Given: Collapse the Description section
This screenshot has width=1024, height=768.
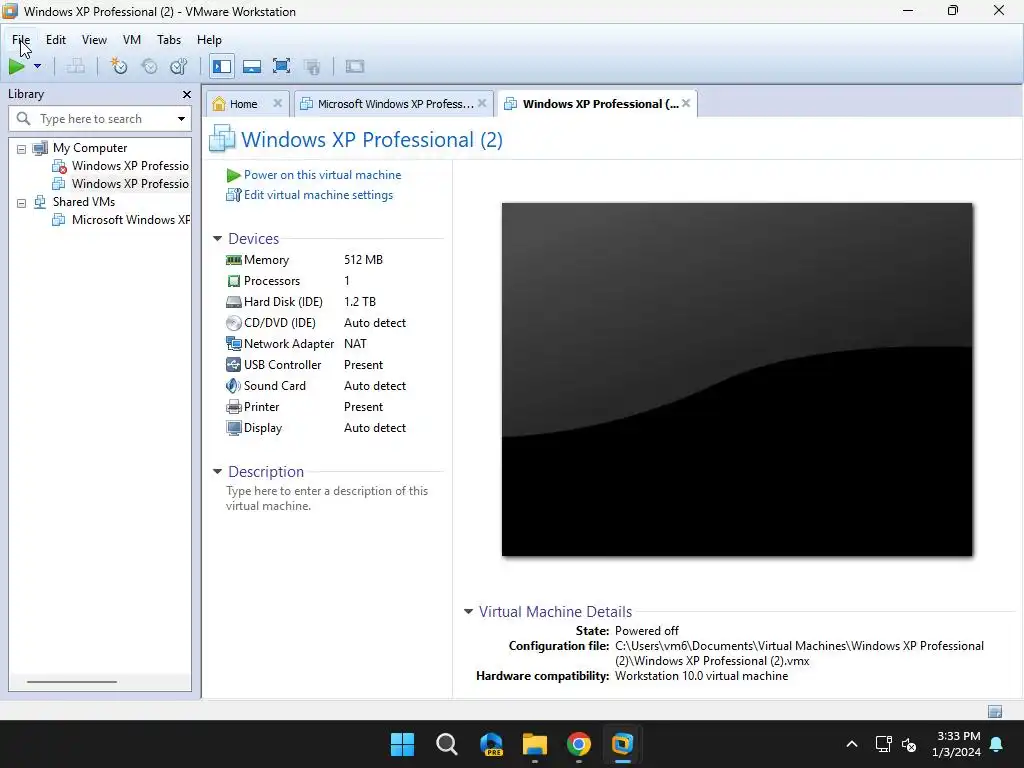Looking at the screenshot, I should [217, 472].
